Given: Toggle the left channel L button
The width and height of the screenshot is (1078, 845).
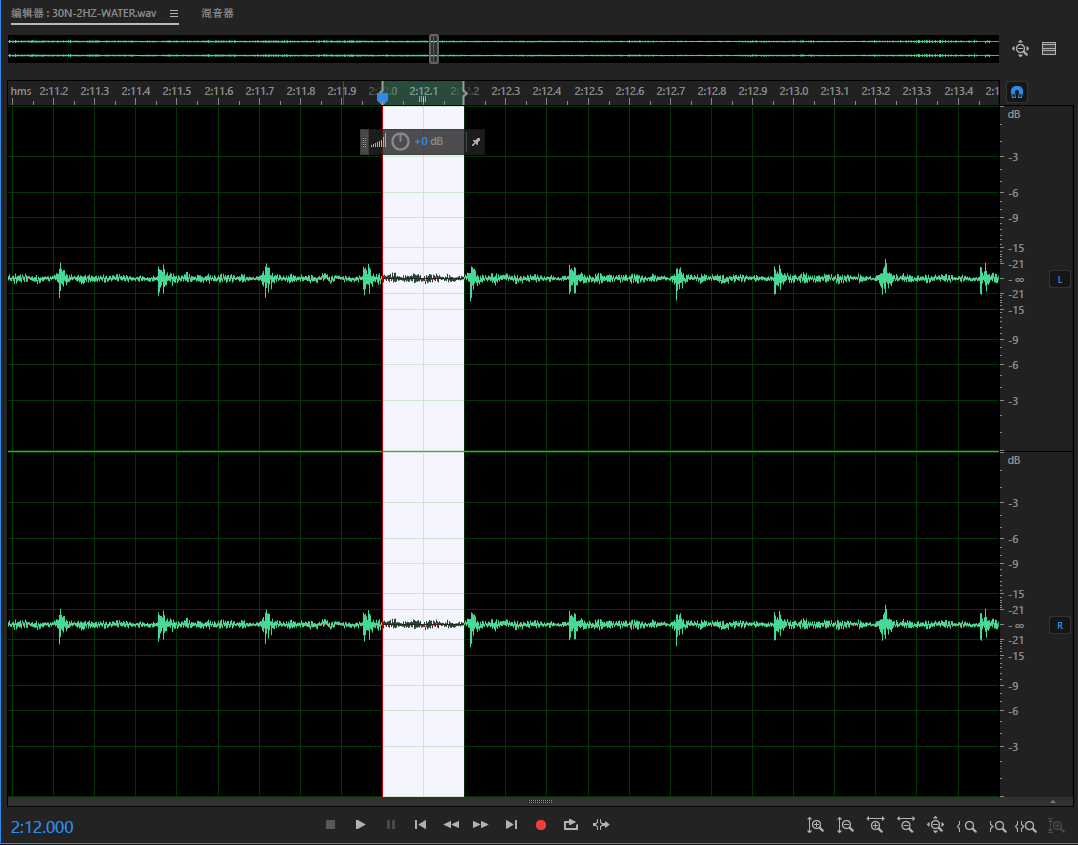Looking at the screenshot, I should coord(1060,280).
